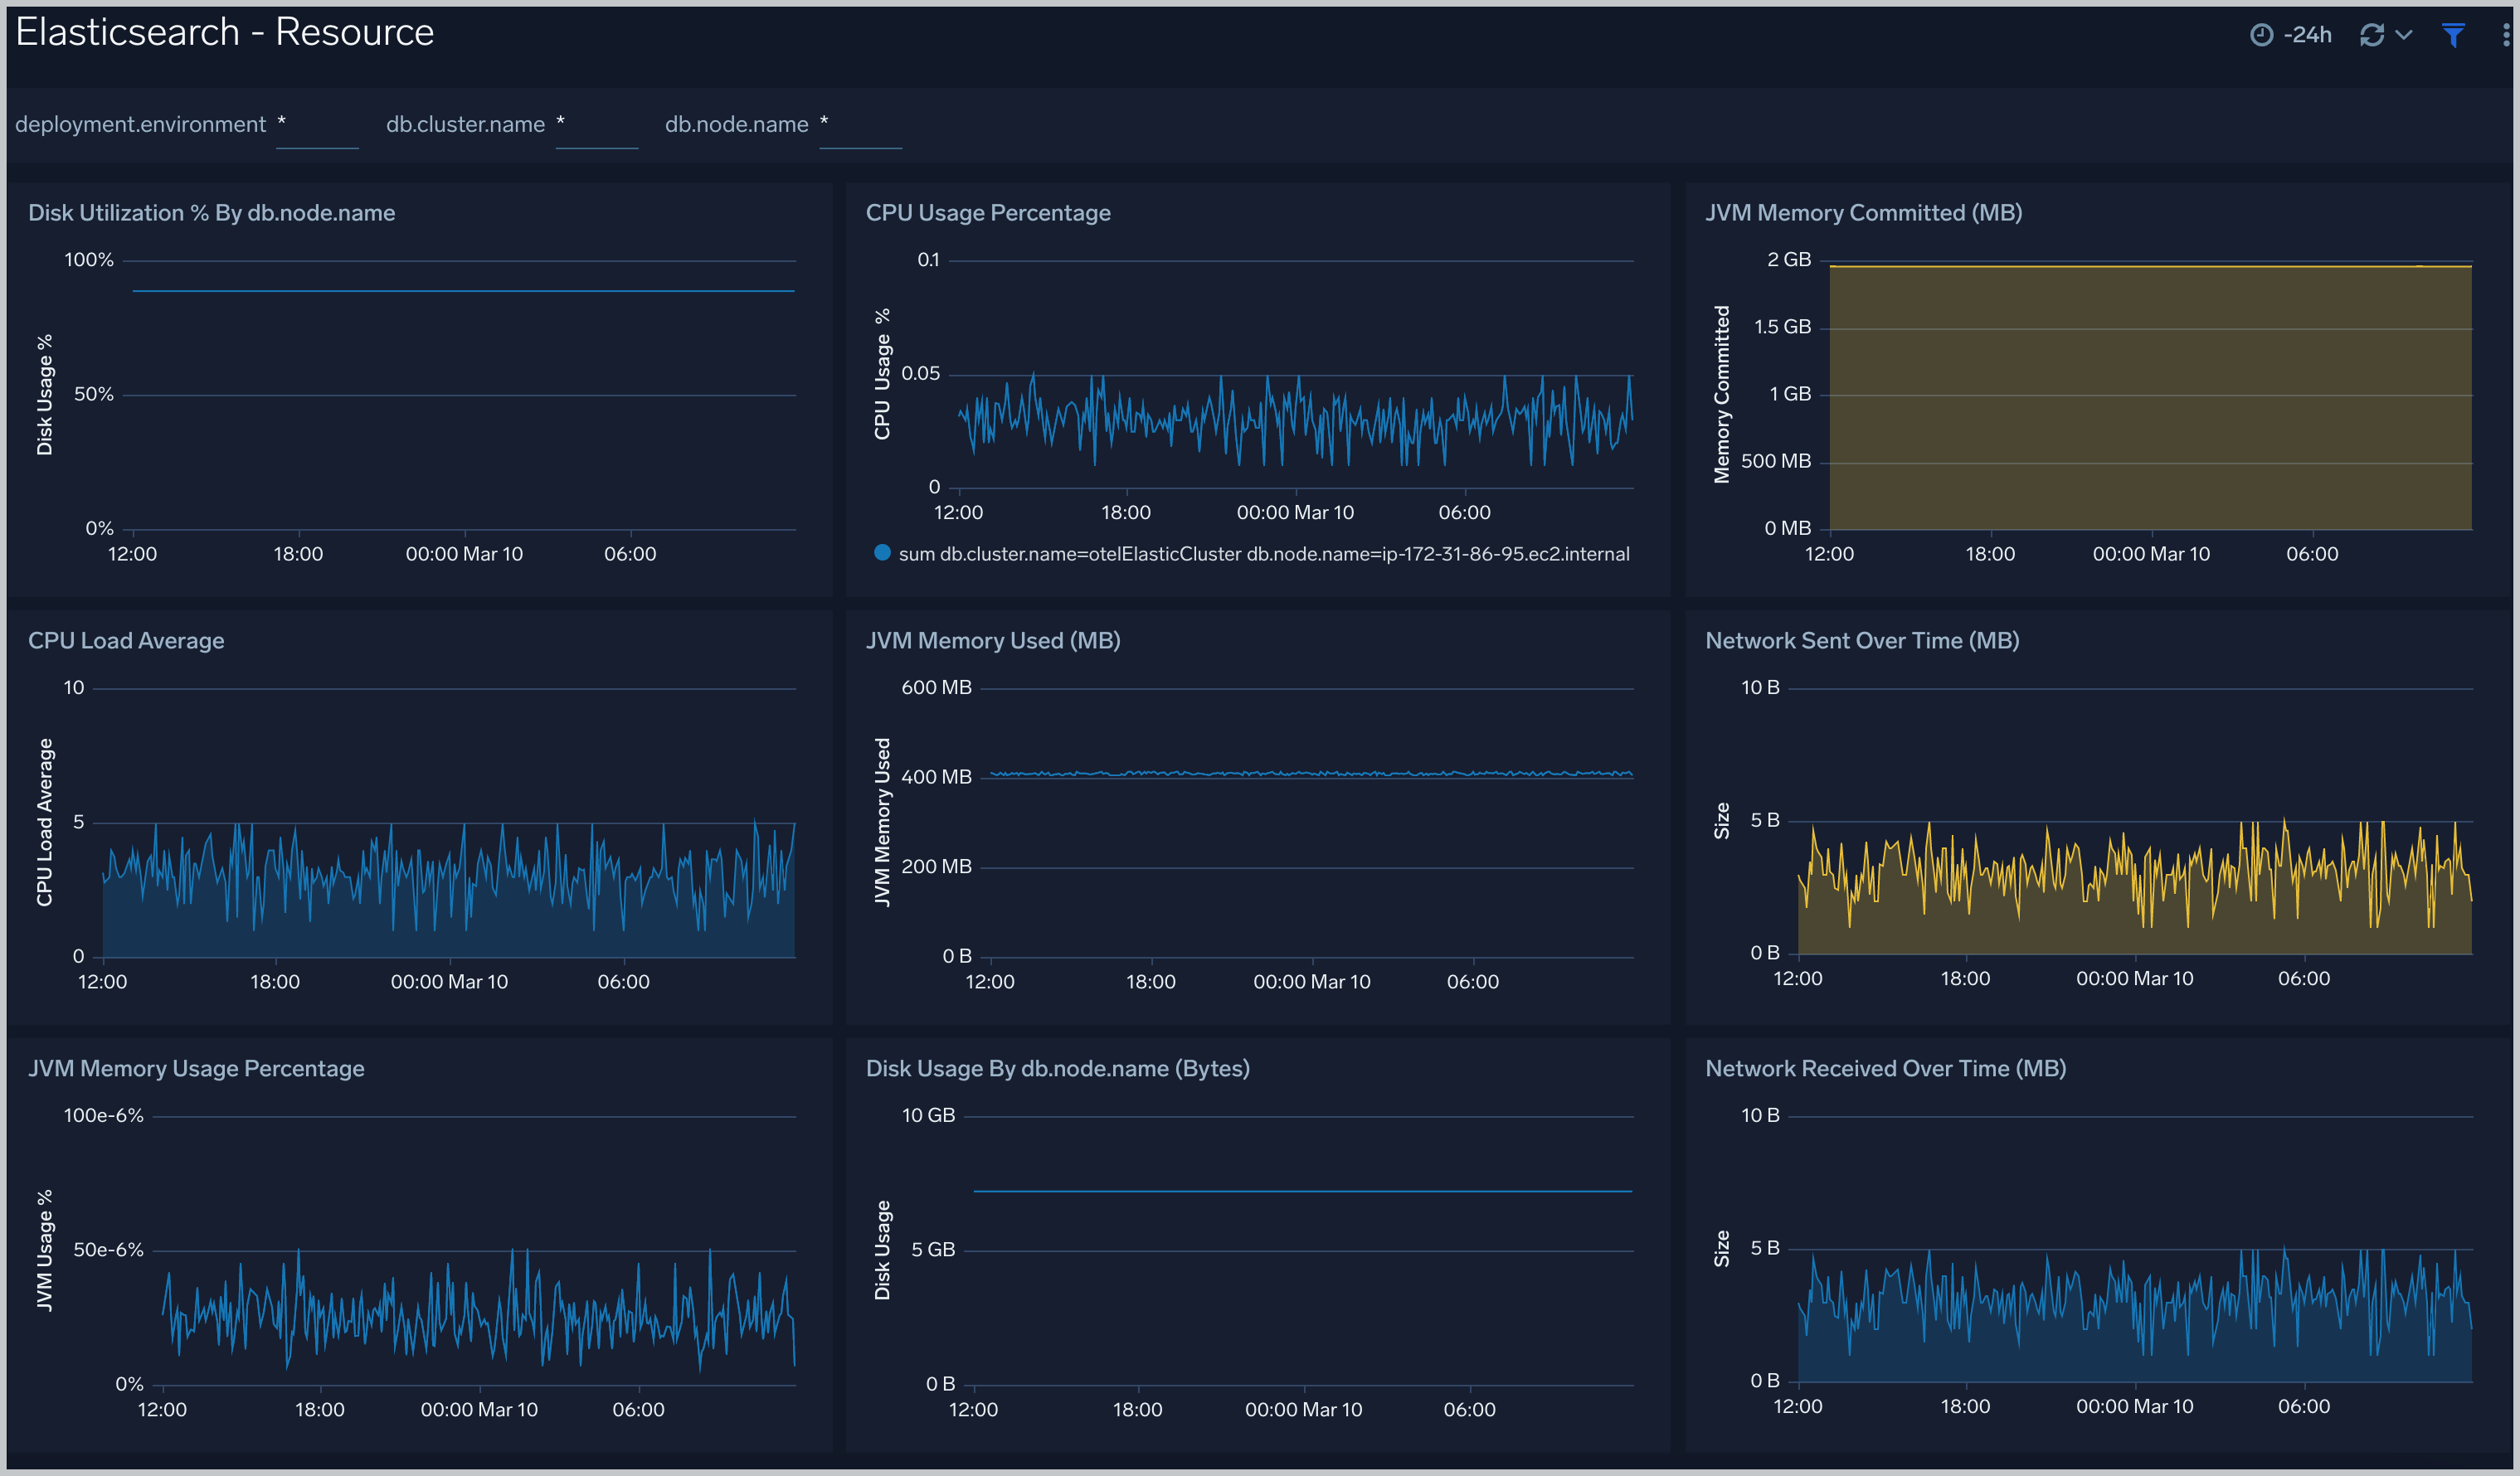Screen dimensions: 2520x1476
Task: Click the db.cluster.name filter label
Action: click(466, 125)
